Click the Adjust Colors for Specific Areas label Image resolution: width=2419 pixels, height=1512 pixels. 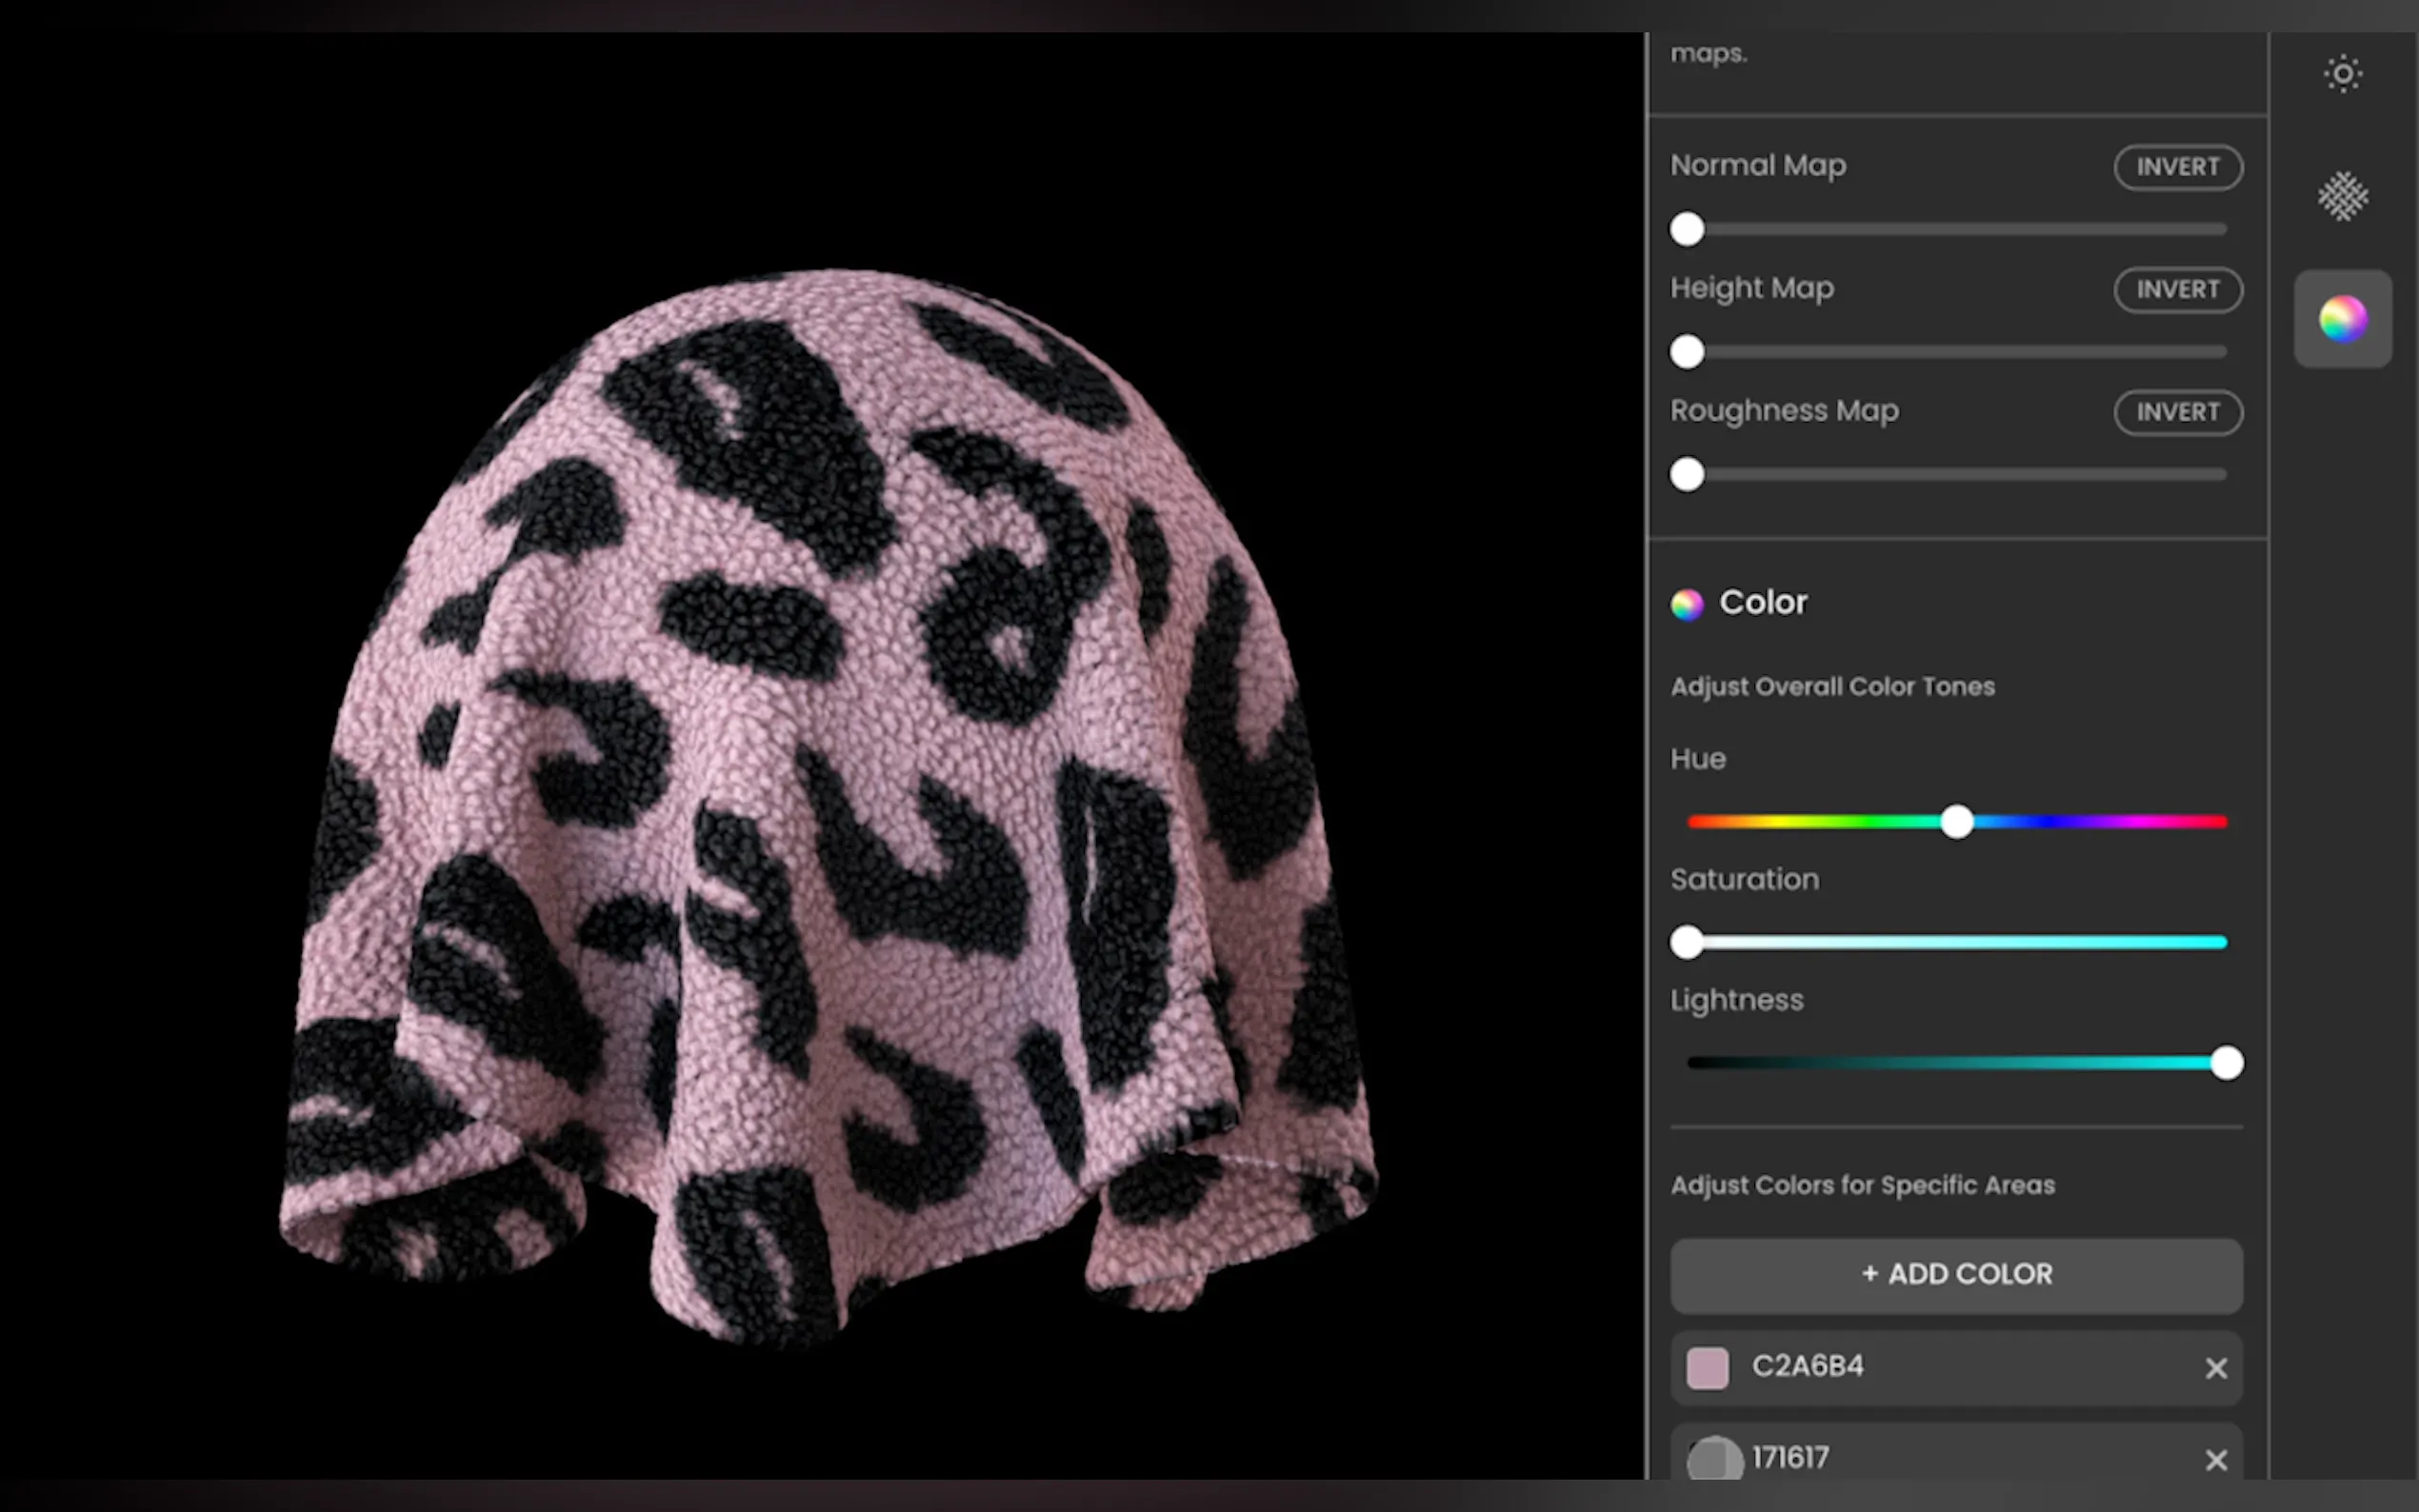click(x=1862, y=1185)
